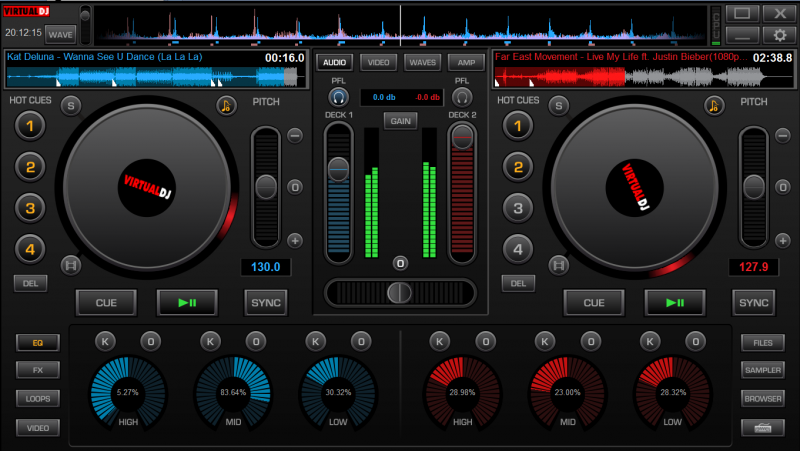Toggle Deck 1 MID kill K button
Viewport: 800px width, 451px height.
point(210,341)
